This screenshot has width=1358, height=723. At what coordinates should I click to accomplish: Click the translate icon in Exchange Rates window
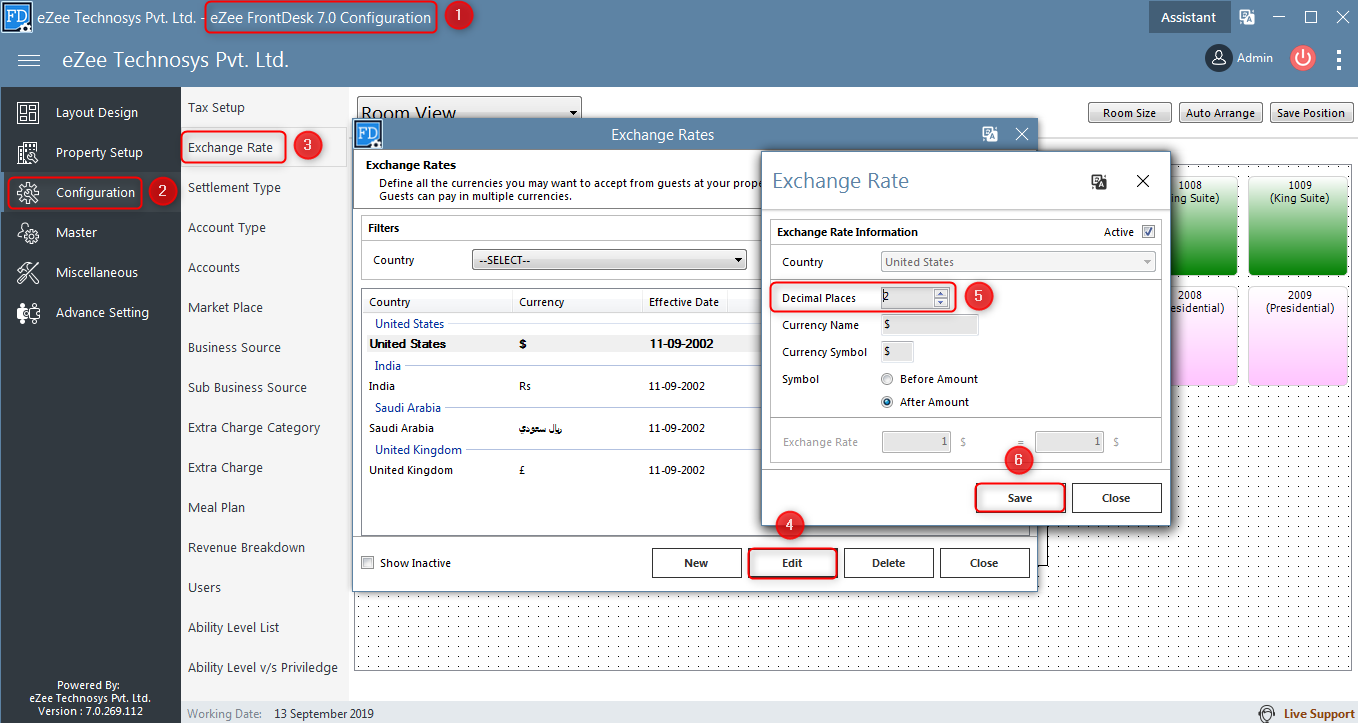[990, 134]
